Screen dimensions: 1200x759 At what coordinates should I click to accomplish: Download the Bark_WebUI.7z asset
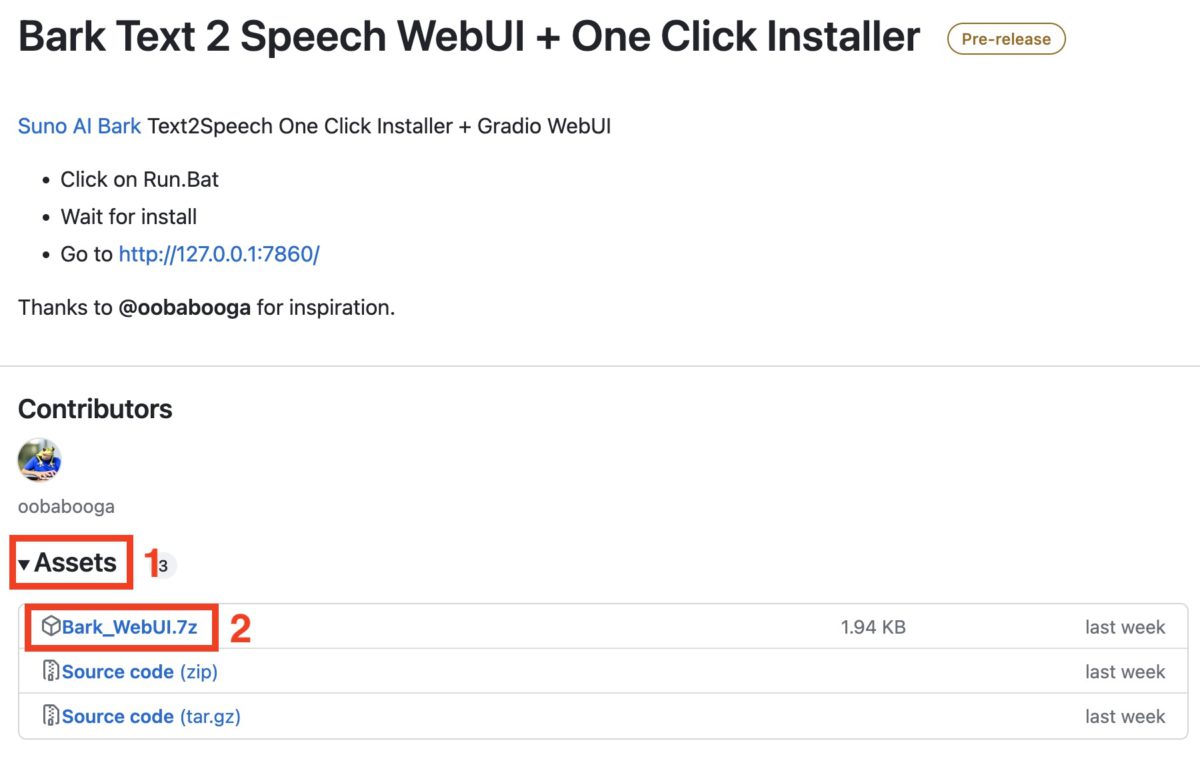129,627
